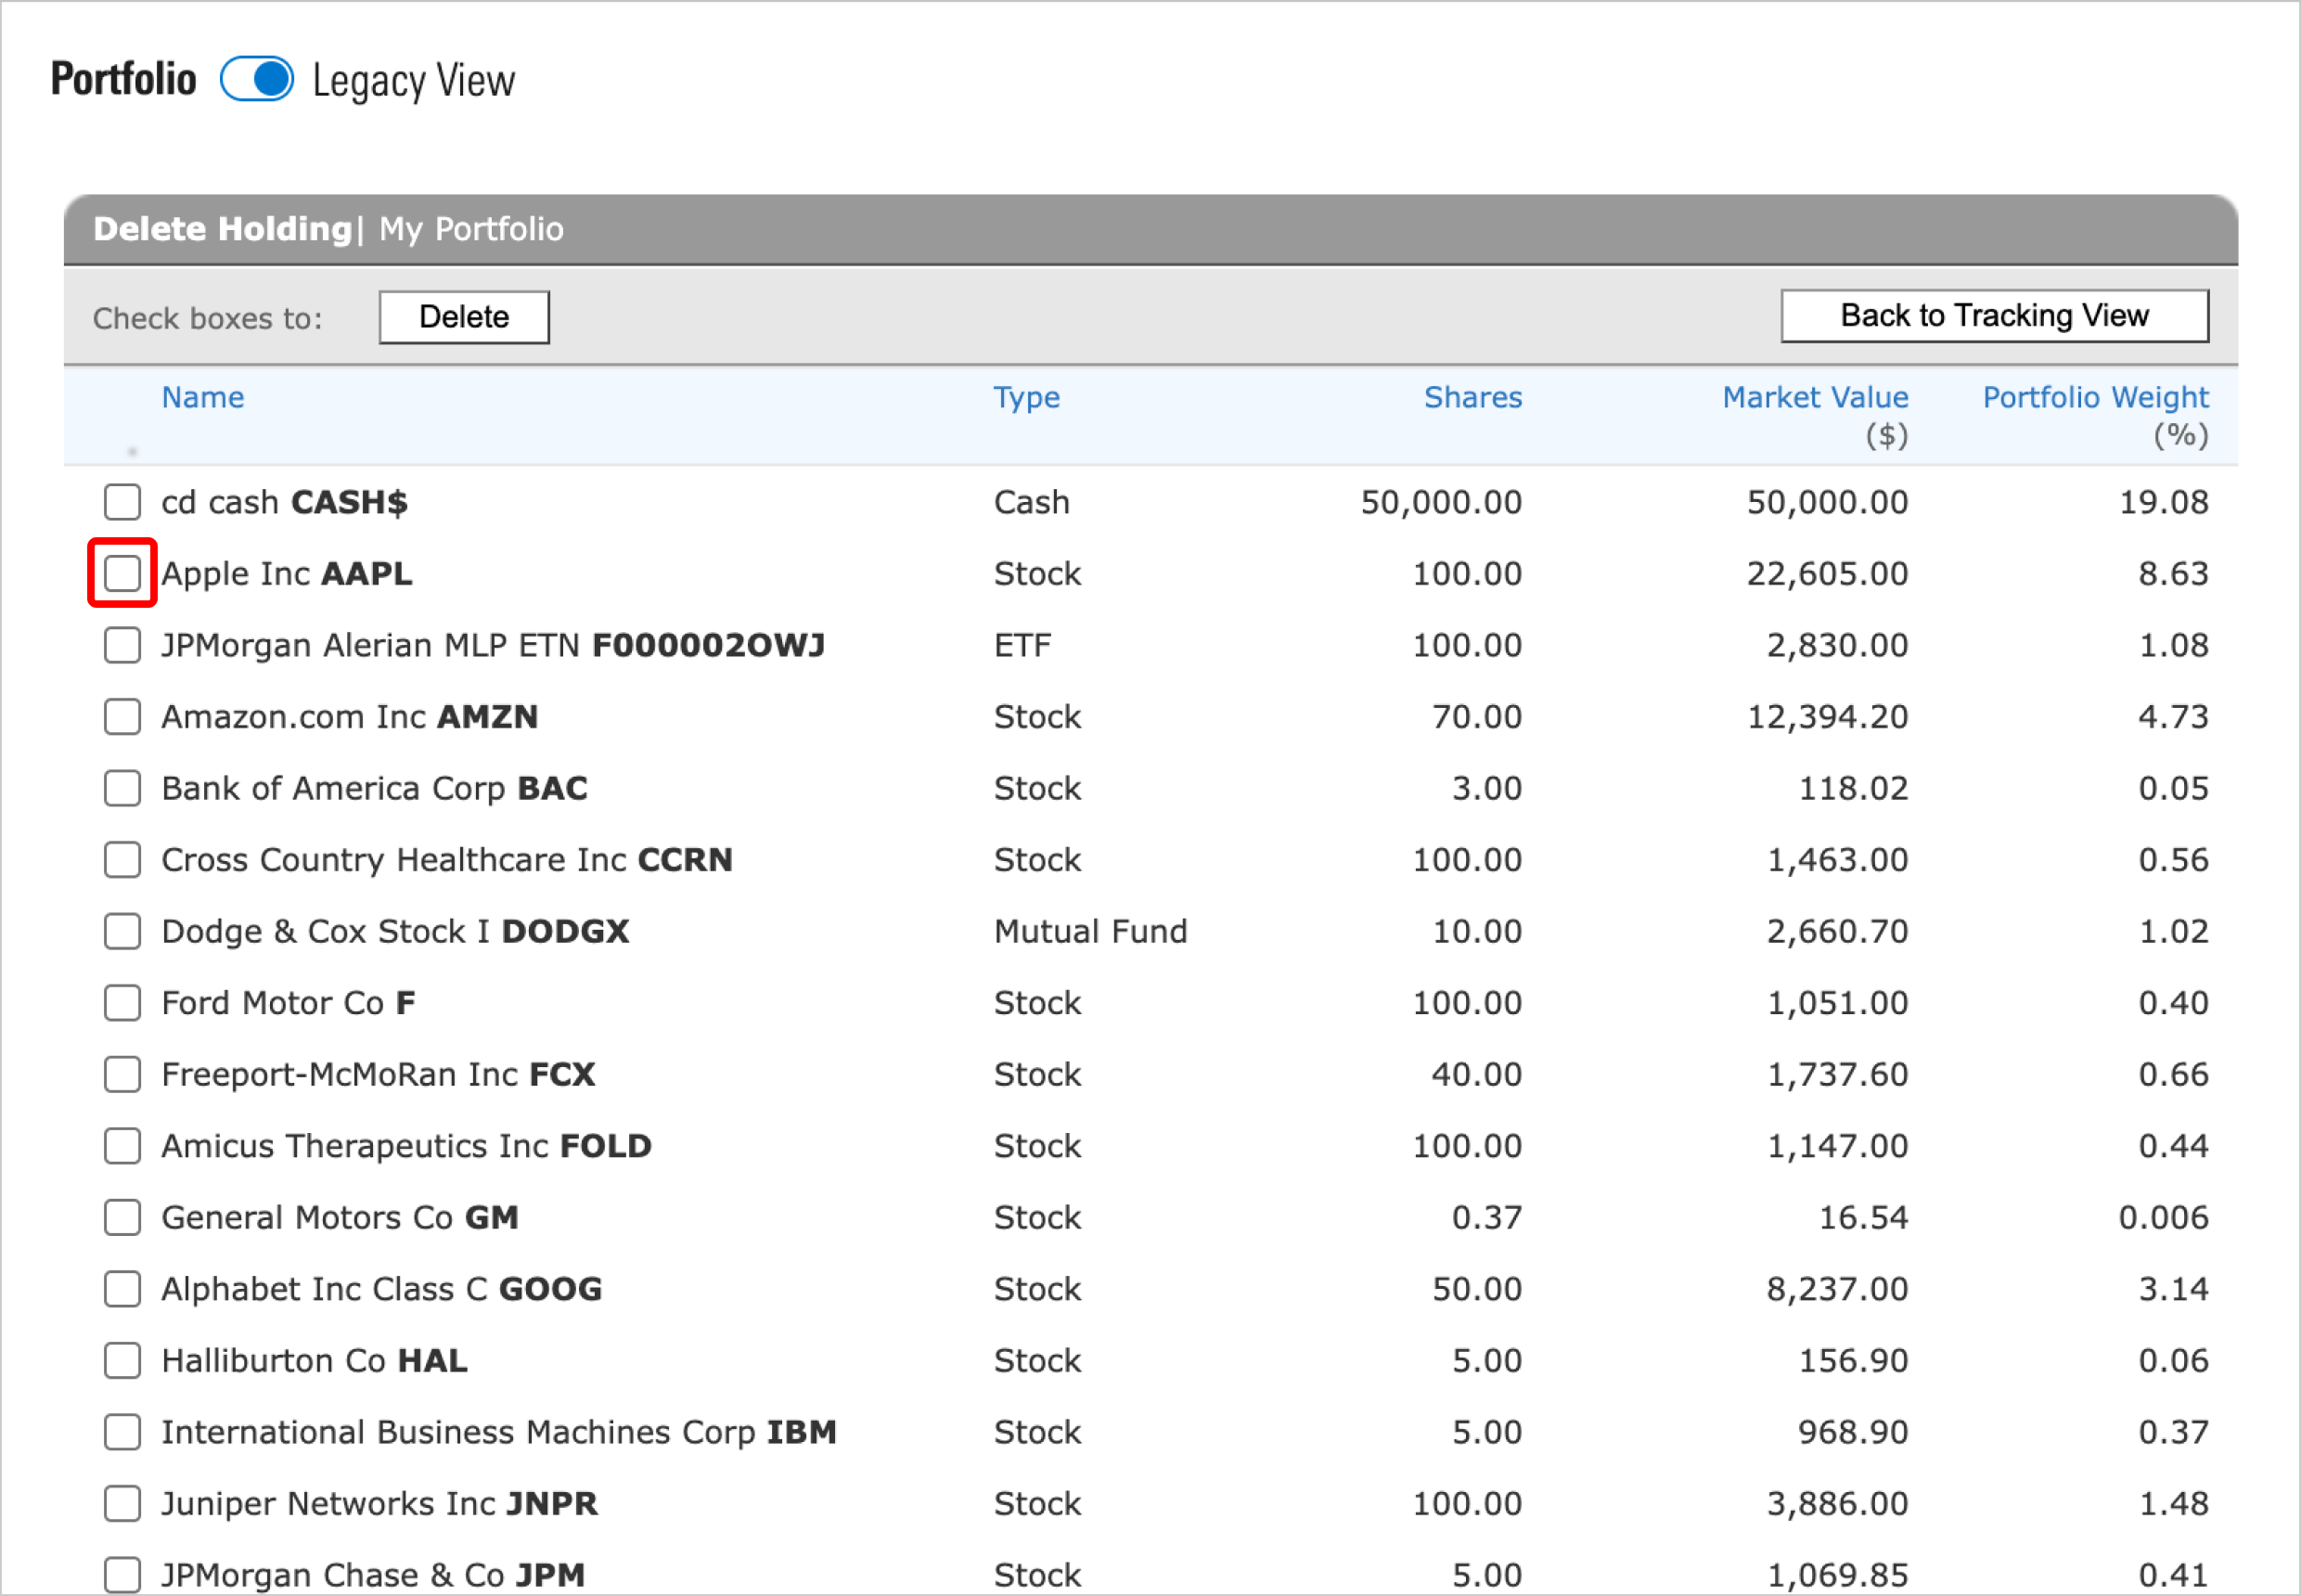The image size is (2301, 1596).
Task: Click the market value 3,886.00
Action: (x=1837, y=1504)
